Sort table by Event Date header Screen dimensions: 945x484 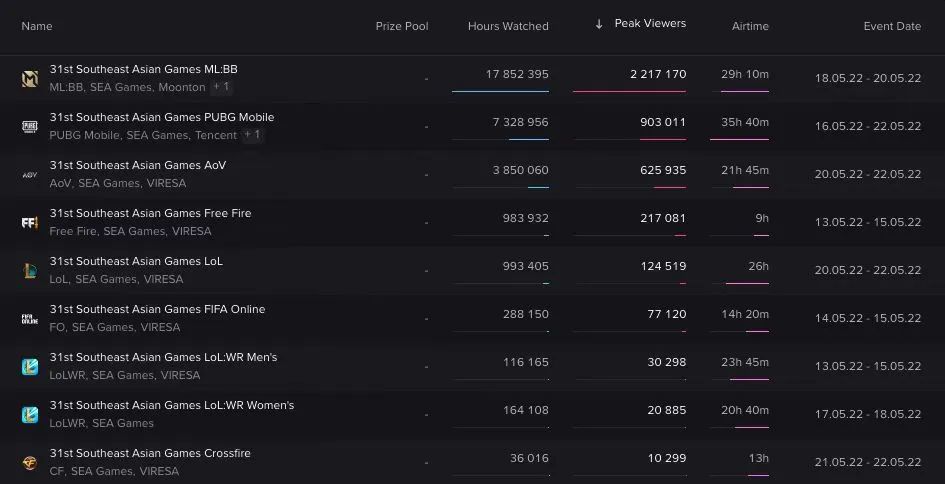[x=892, y=26]
